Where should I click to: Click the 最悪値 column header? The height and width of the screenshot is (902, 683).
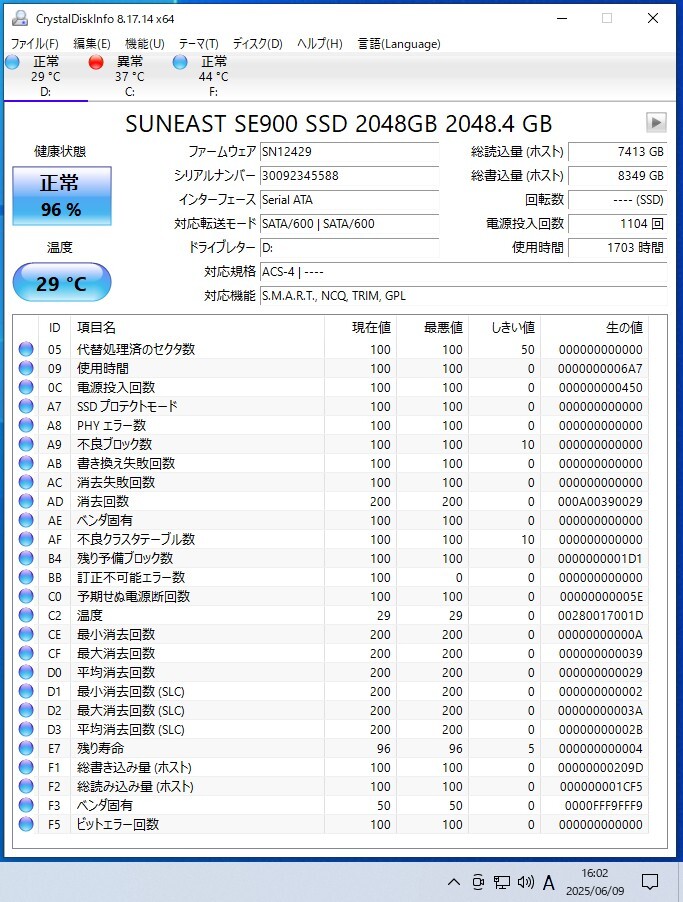pos(433,328)
